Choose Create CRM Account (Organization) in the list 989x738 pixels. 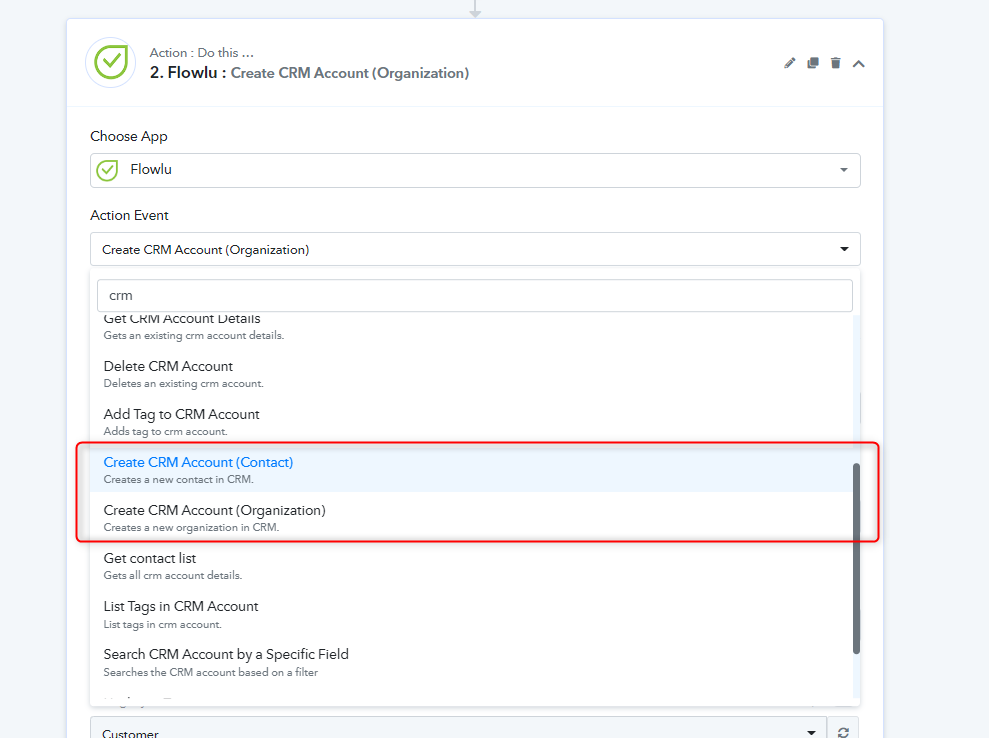[472, 518]
